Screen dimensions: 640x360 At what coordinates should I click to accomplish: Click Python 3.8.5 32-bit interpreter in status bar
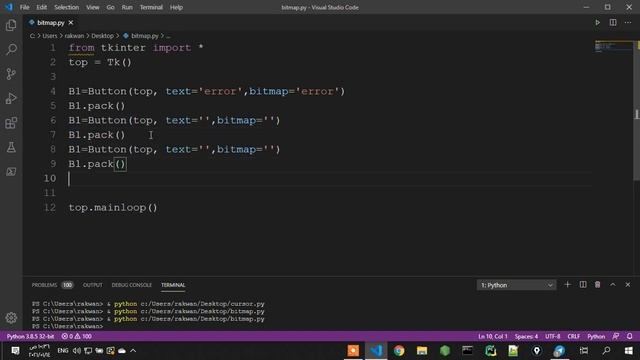[x=30, y=336]
